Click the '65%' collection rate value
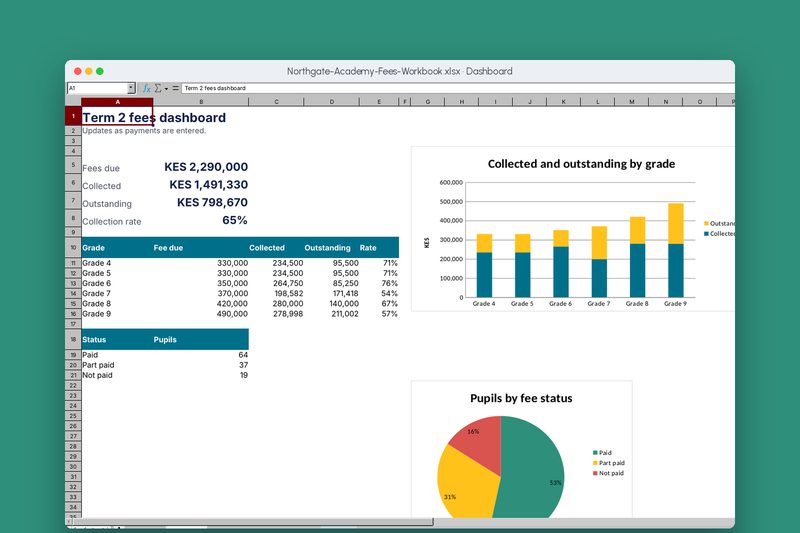The image size is (800, 533). point(235,220)
